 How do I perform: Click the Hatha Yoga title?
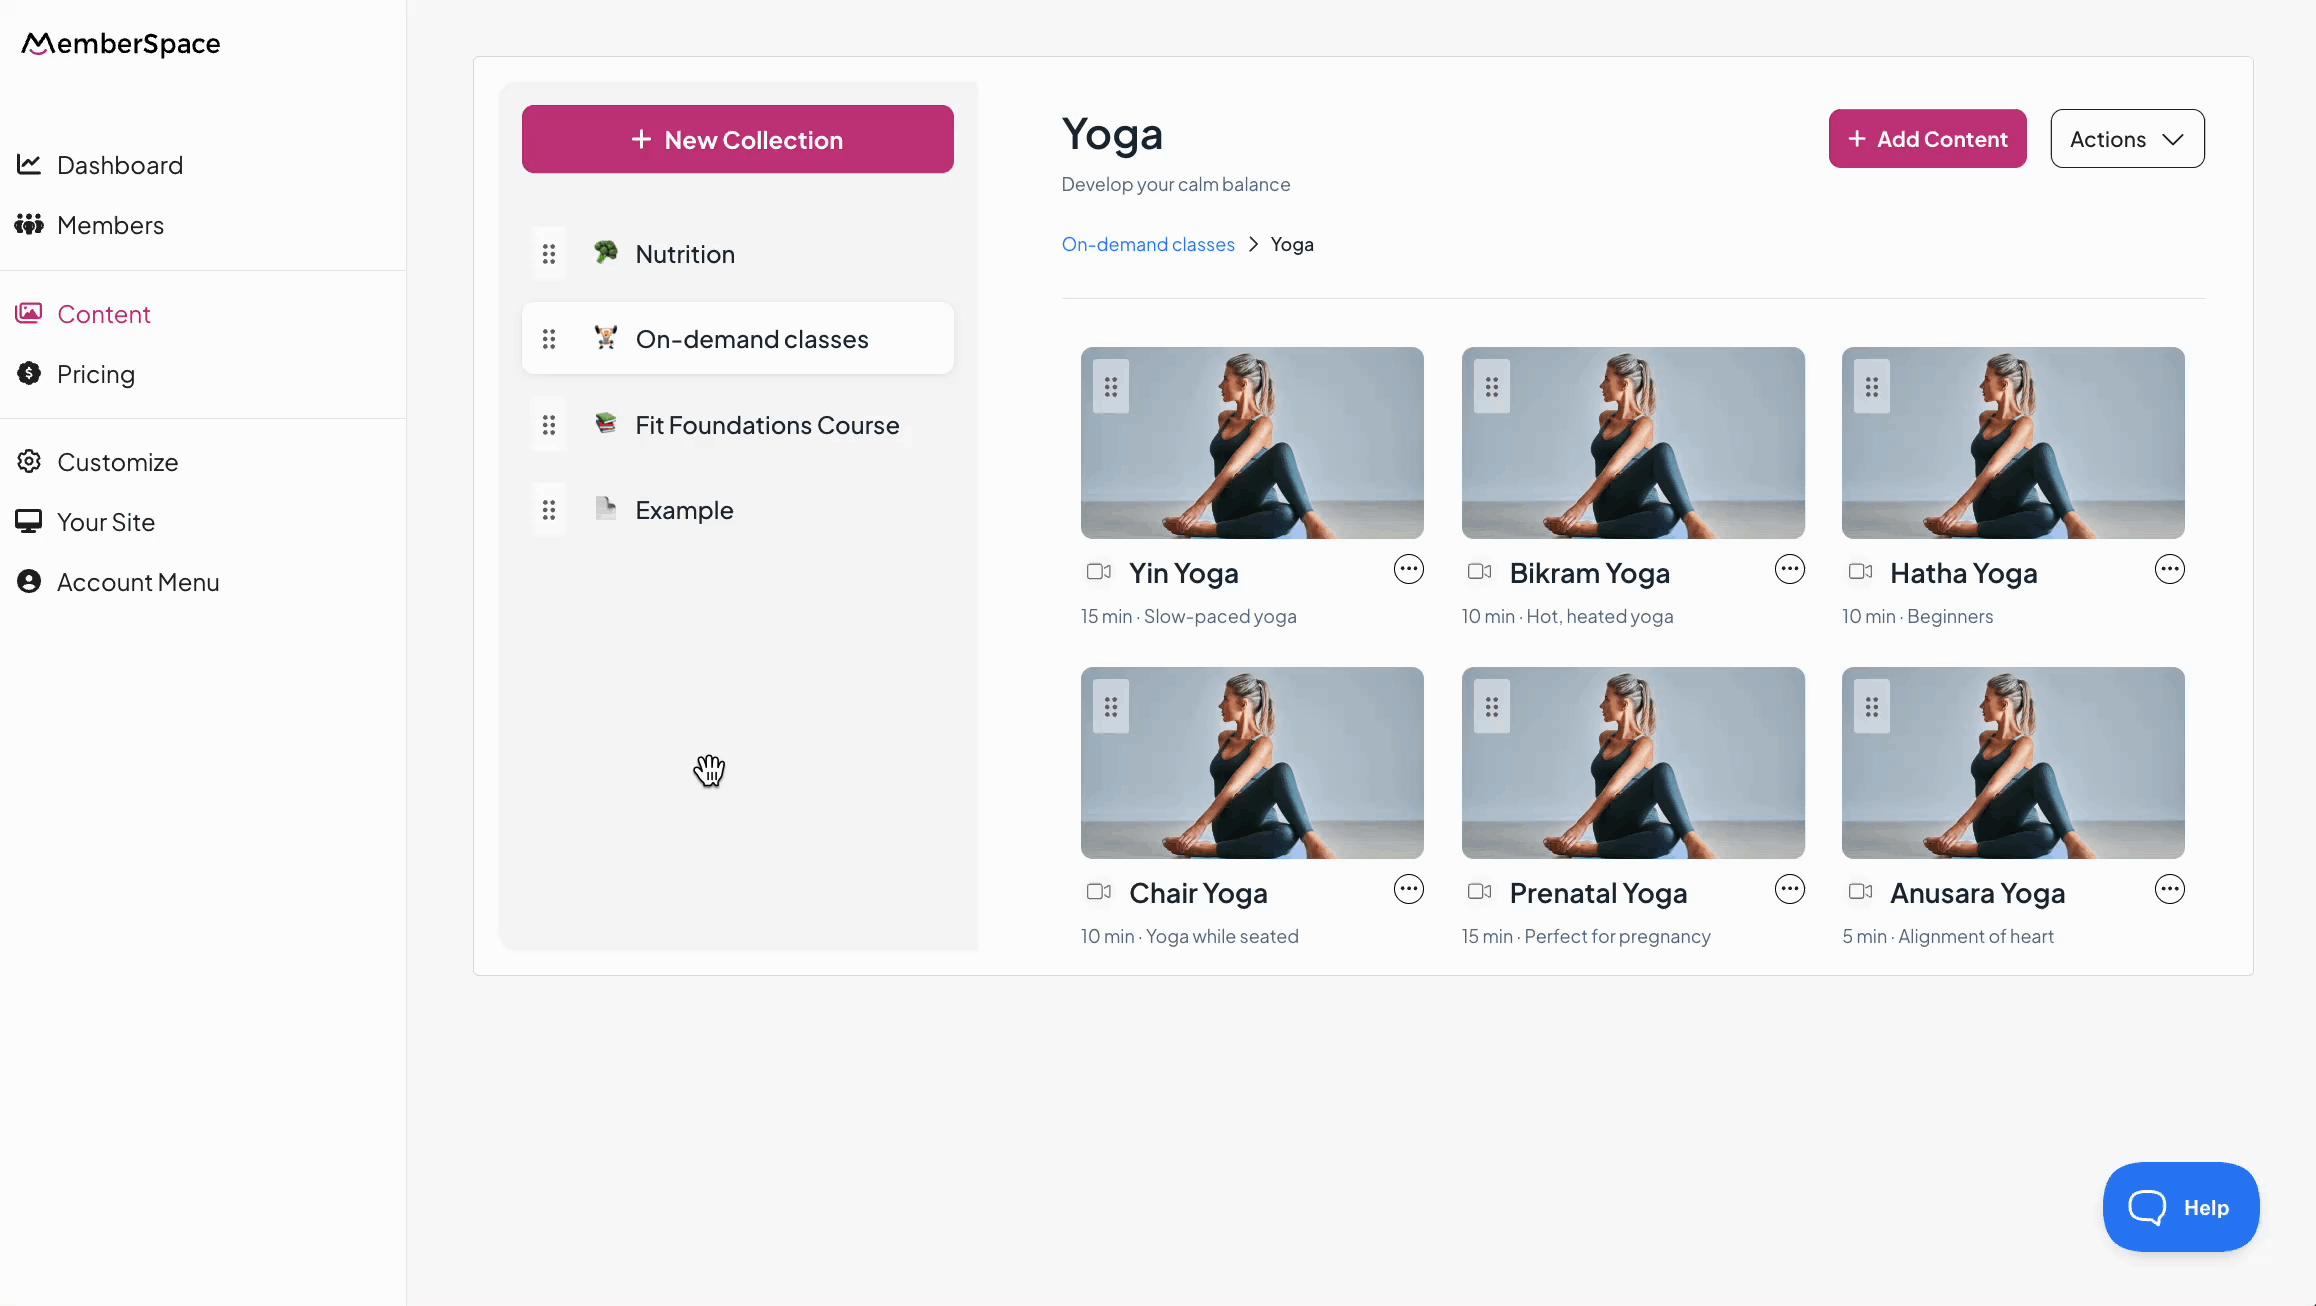tap(1964, 574)
